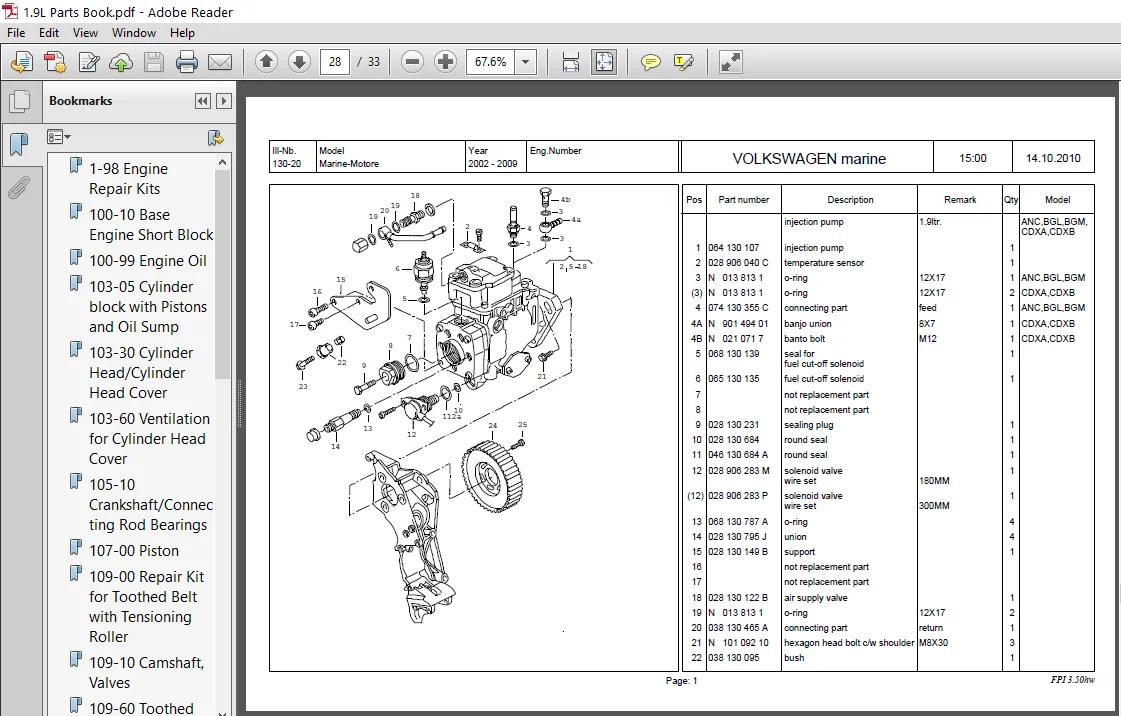Open the Attachments paperclip panel icon
Image resolution: width=1121 pixels, height=716 pixels.
coord(19,188)
